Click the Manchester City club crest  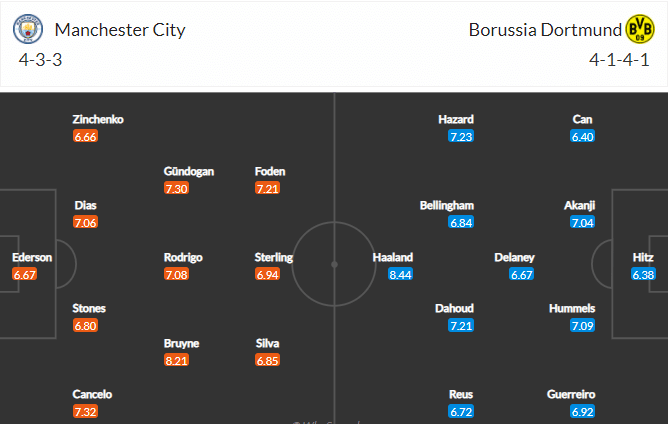click(28, 29)
